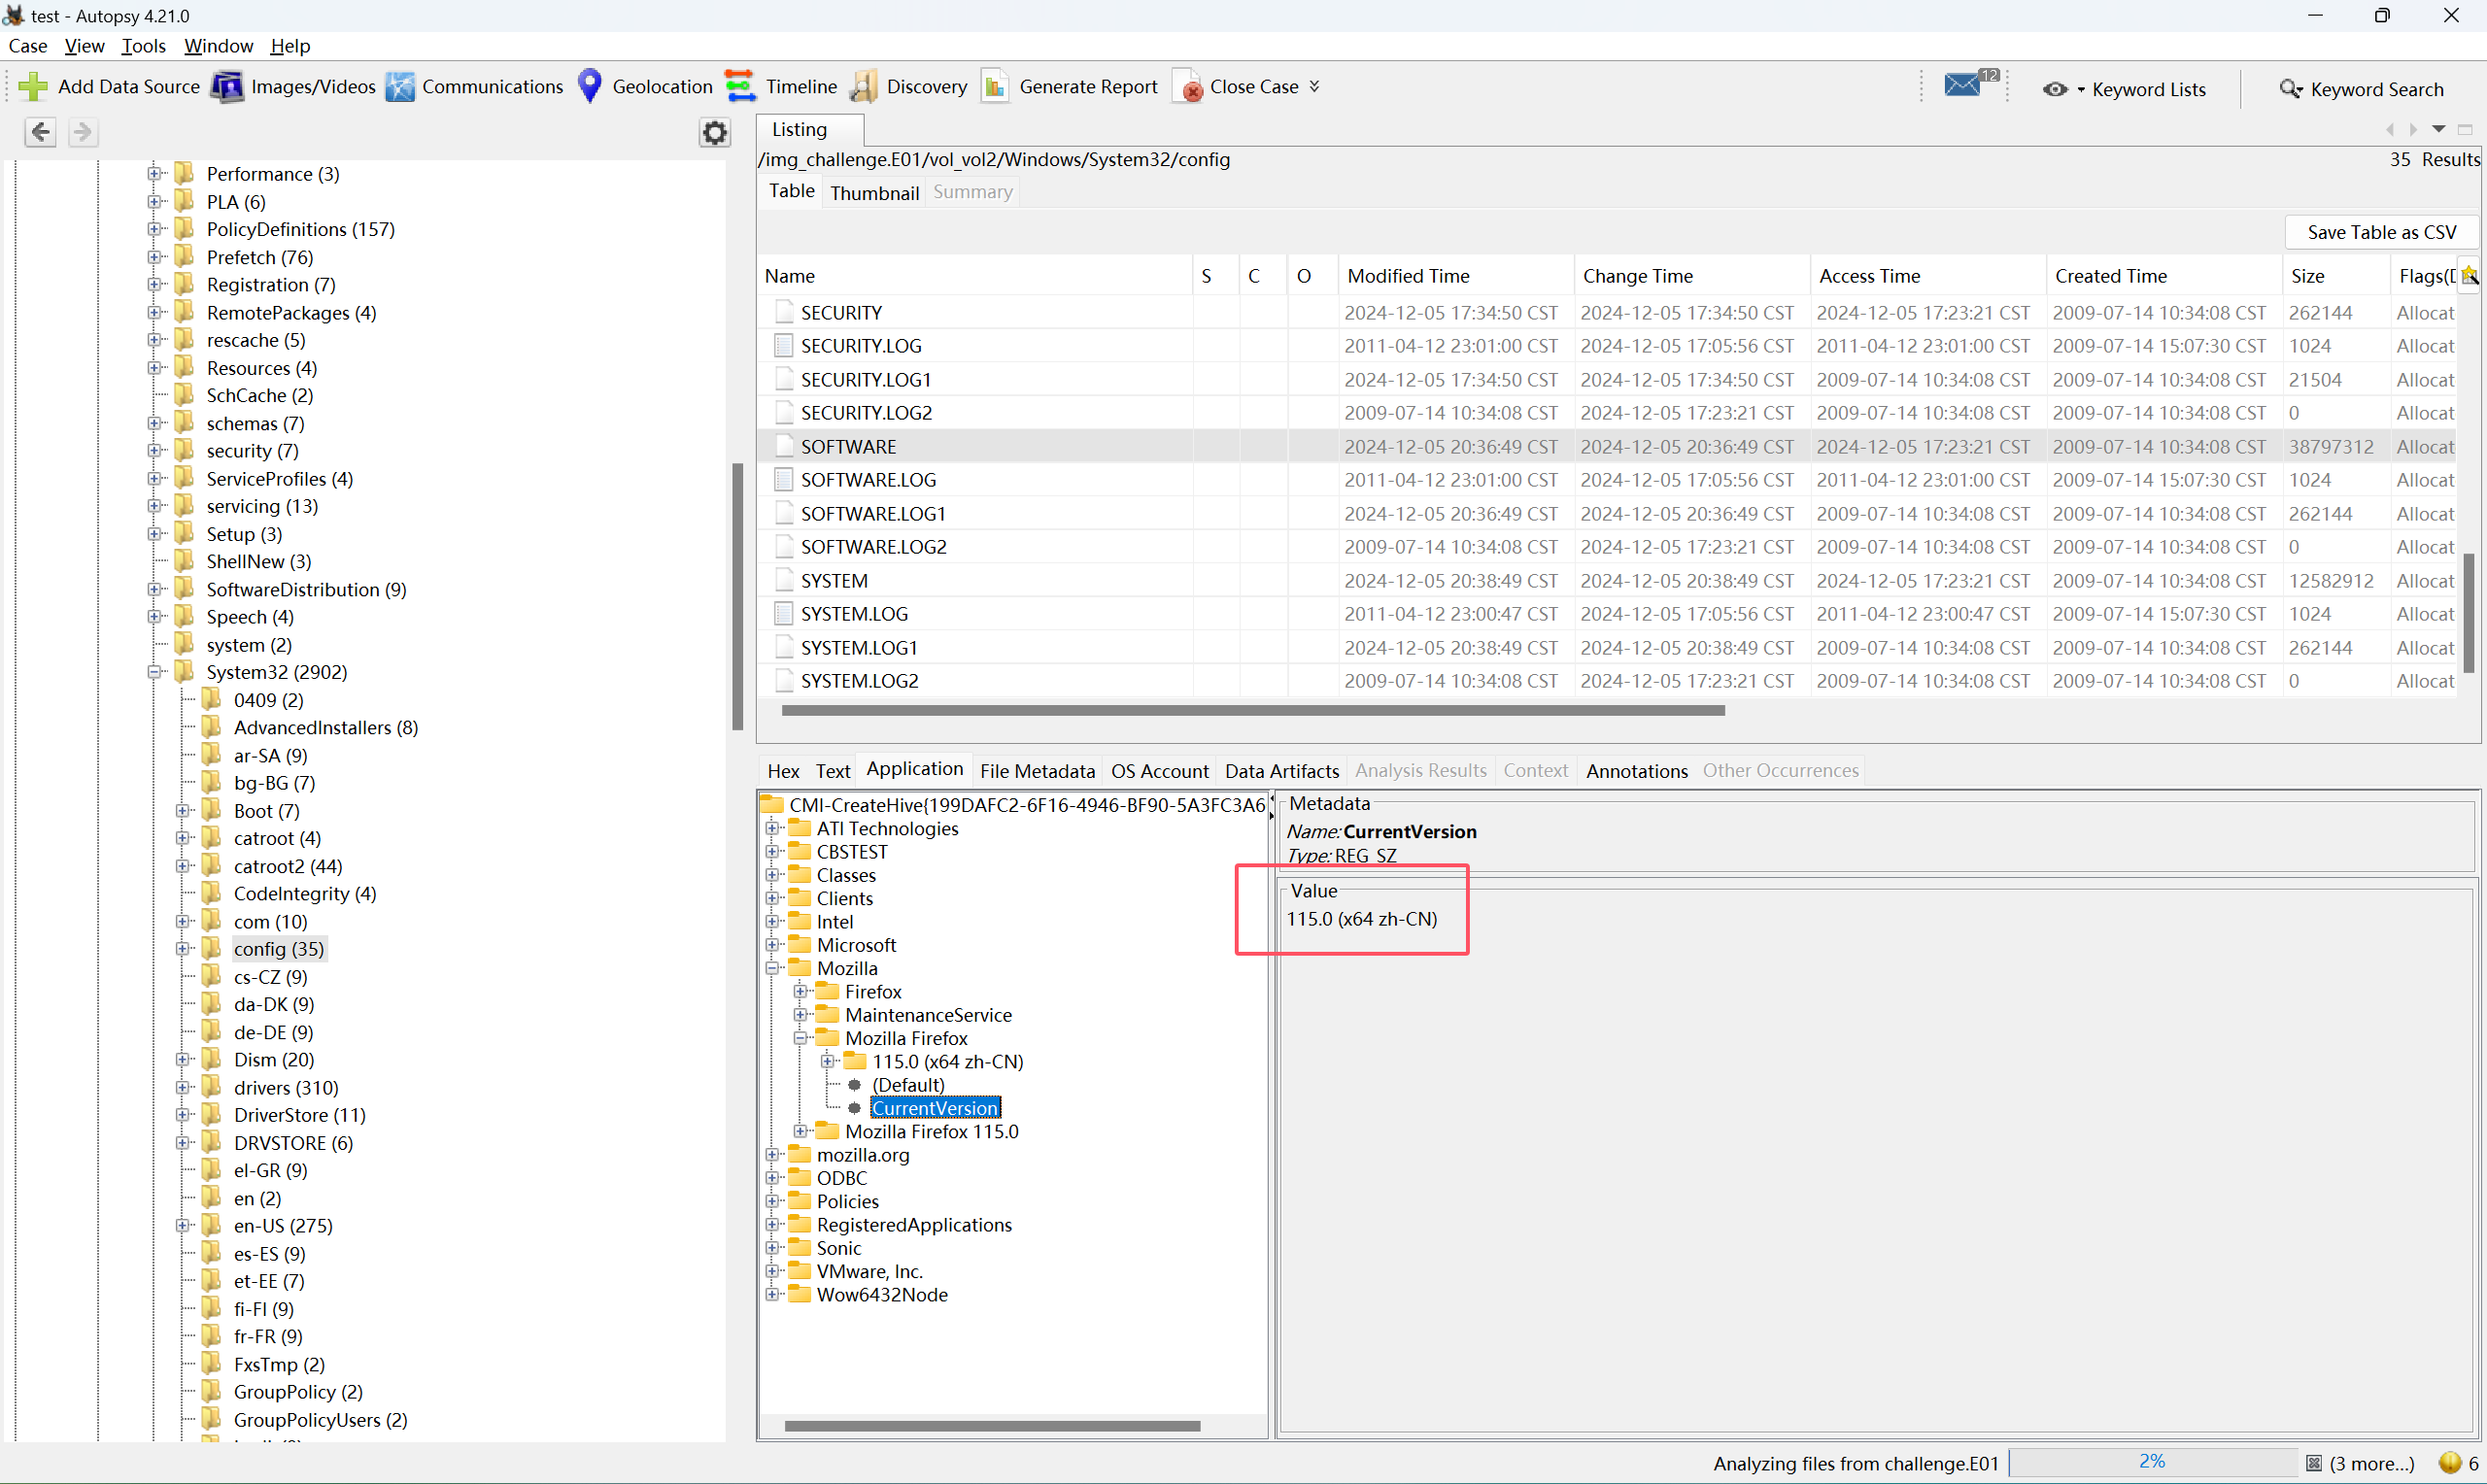Sort by the Size column header

[x=2335, y=276]
